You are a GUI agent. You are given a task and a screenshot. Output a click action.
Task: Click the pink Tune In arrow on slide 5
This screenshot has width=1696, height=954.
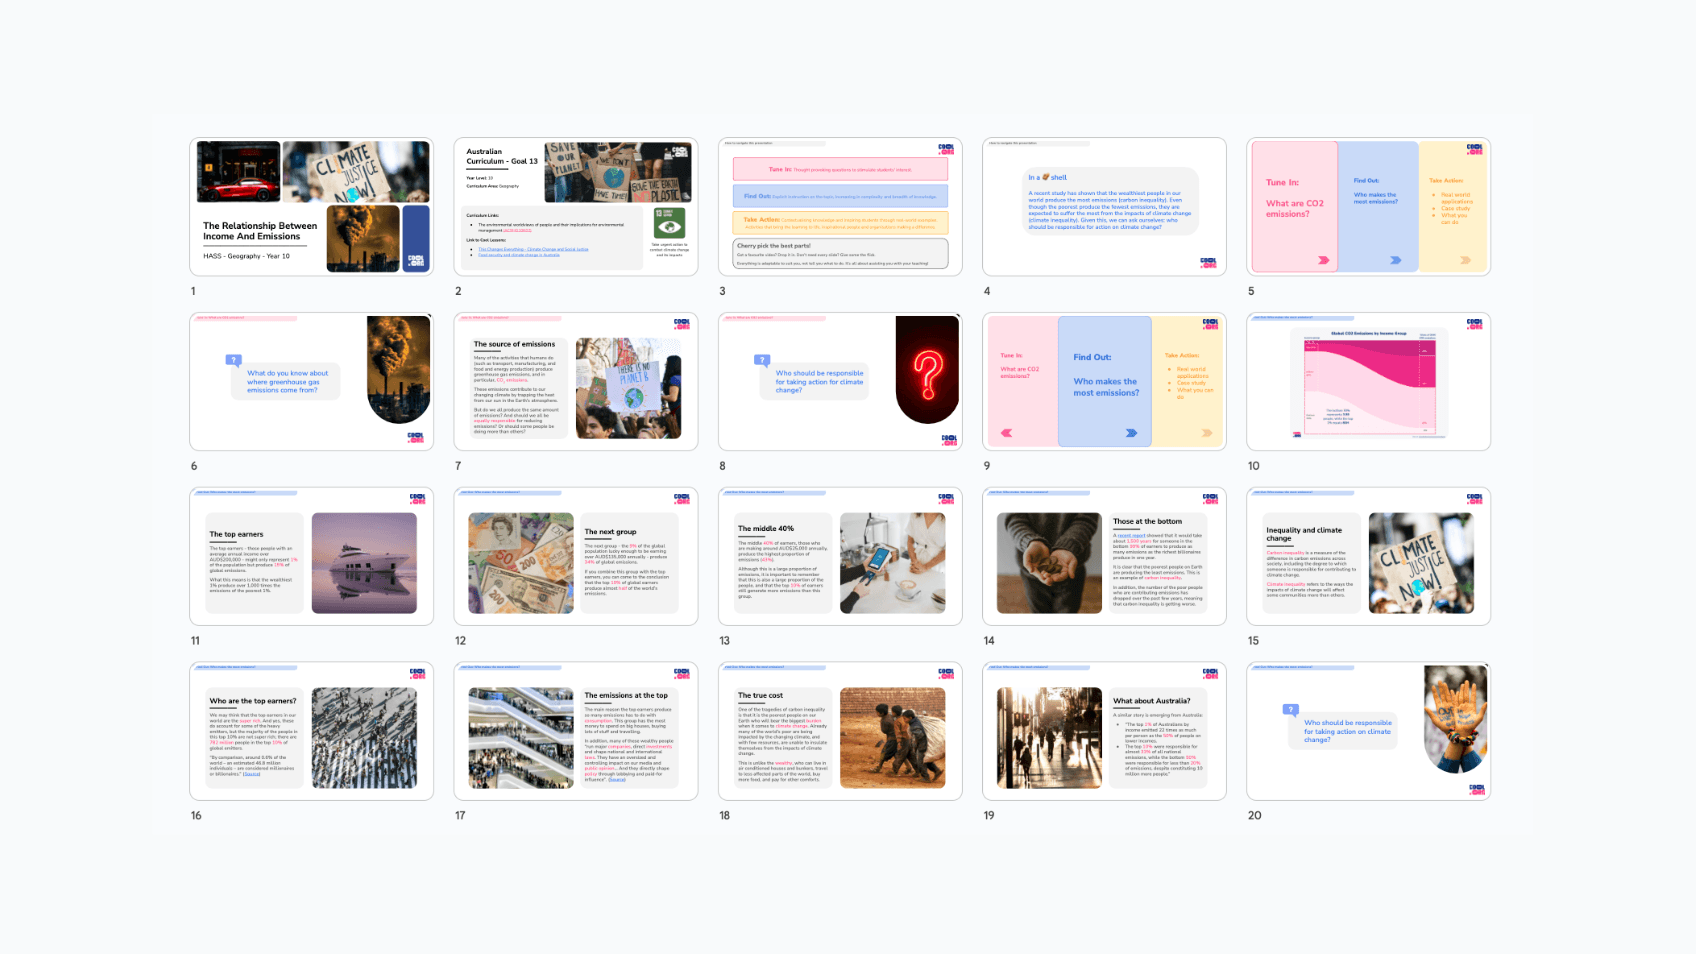(x=1323, y=260)
